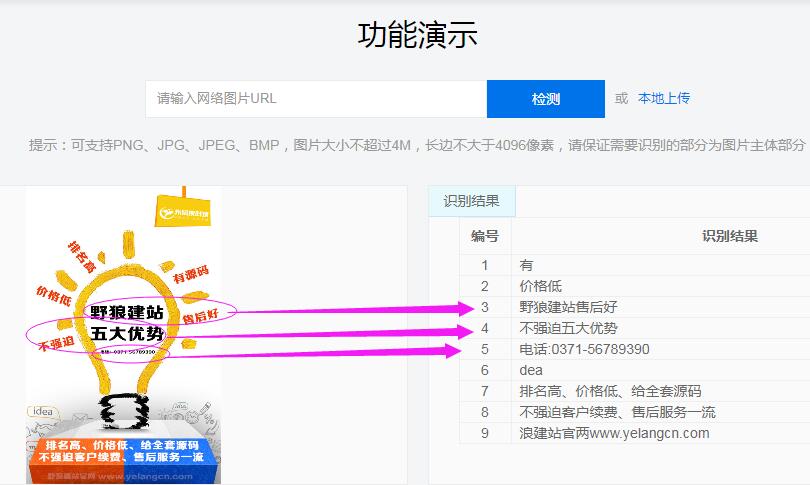Select result row 野狼建站售后好
The height and width of the screenshot is (485, 810).
click(569, 307)
